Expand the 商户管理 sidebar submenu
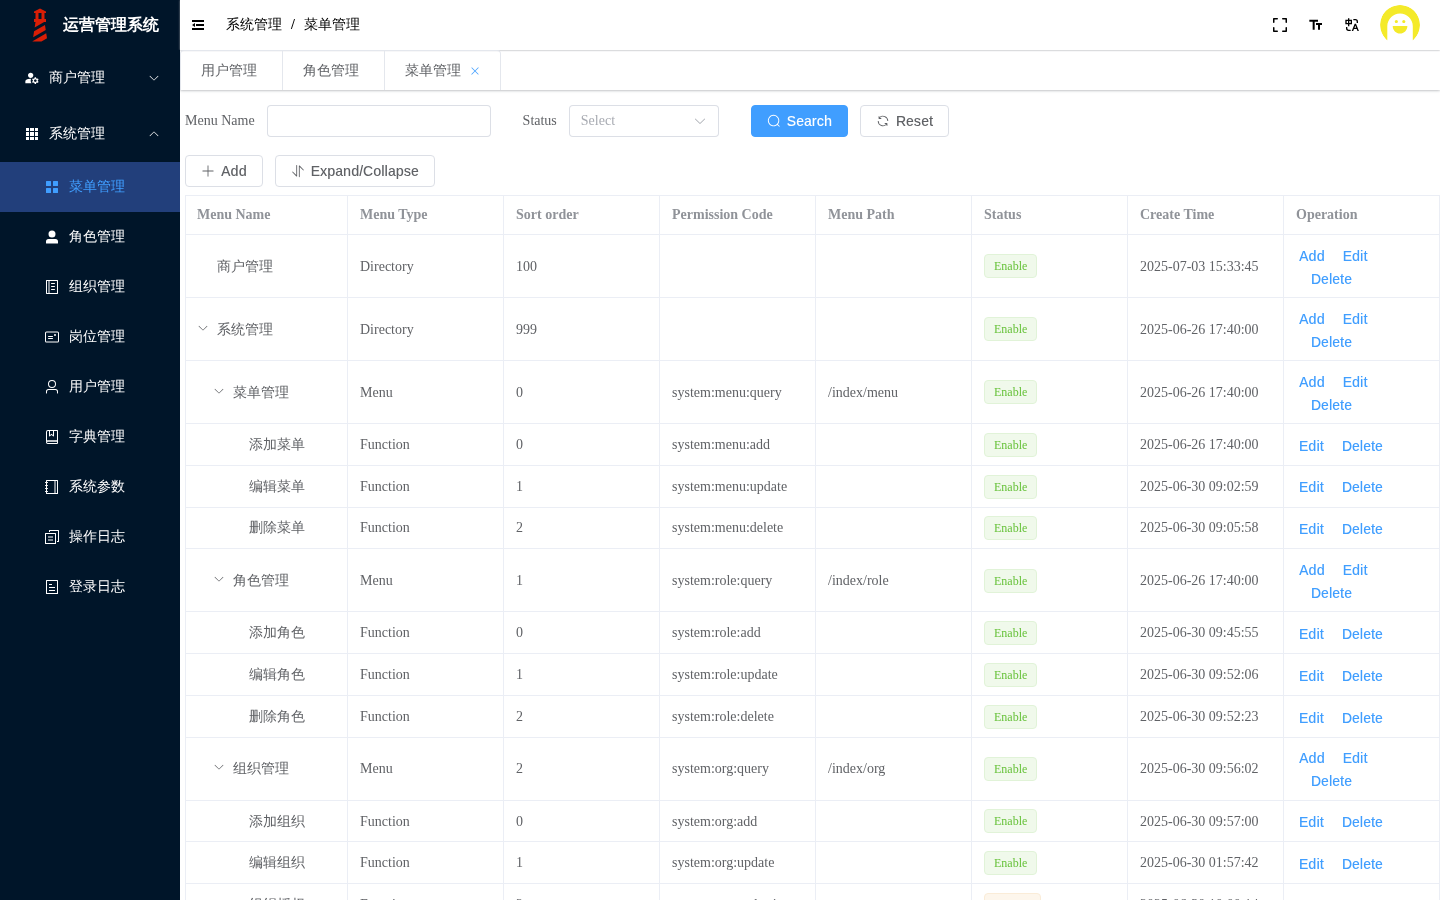 (x=154, y=78)
